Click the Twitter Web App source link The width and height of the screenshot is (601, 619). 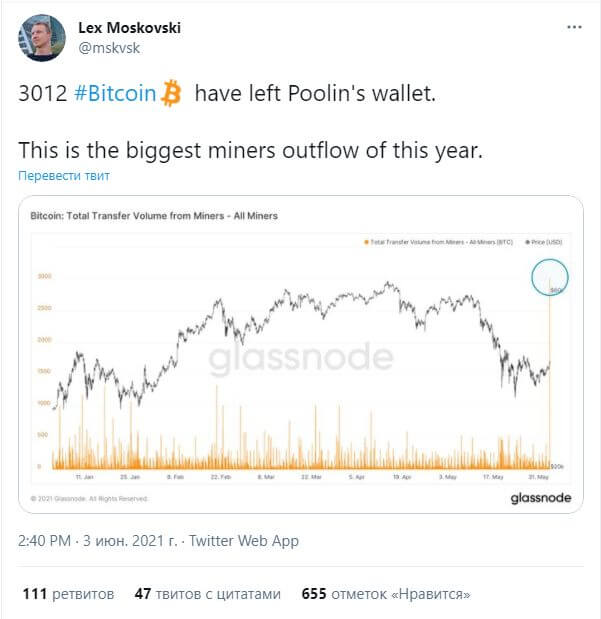(244, 541)
